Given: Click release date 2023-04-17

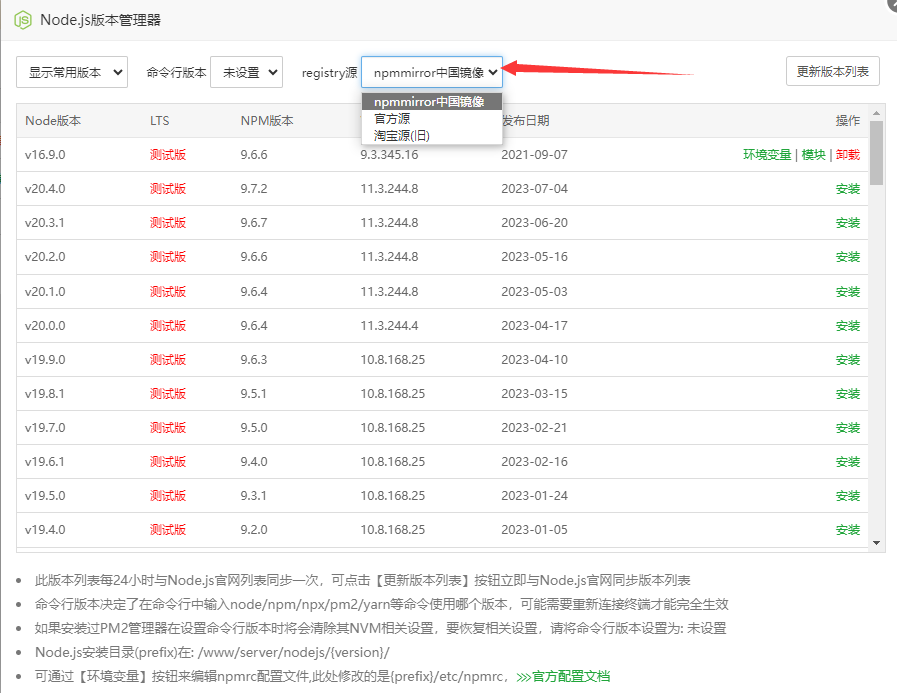Looking at the screenshot, I should (534, 326).
